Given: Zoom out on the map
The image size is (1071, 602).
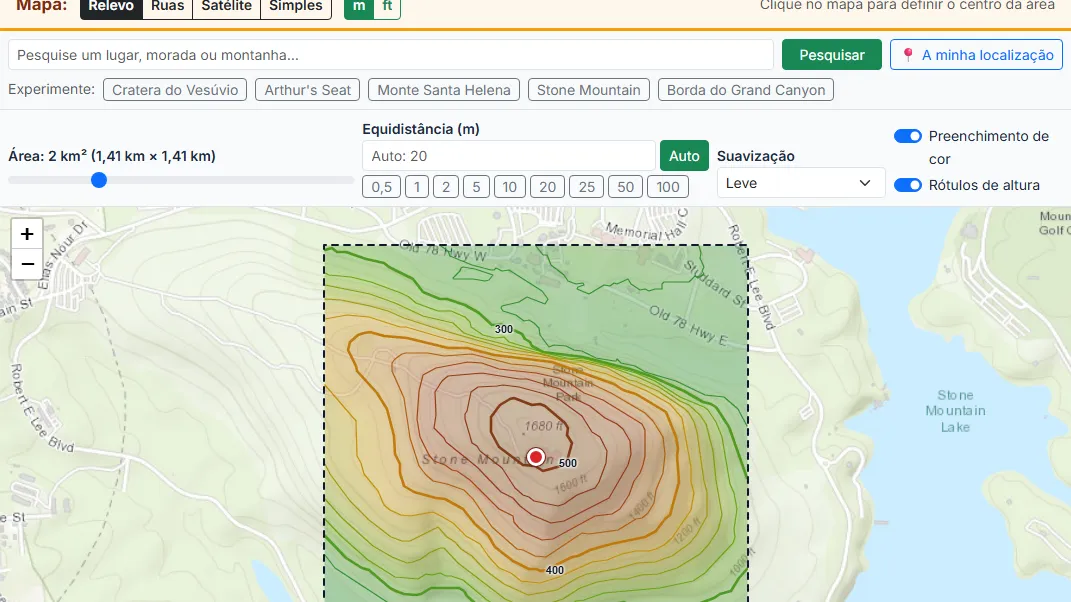Looking at the screenshot, I should pyautogui.click(x=27, y=264).
